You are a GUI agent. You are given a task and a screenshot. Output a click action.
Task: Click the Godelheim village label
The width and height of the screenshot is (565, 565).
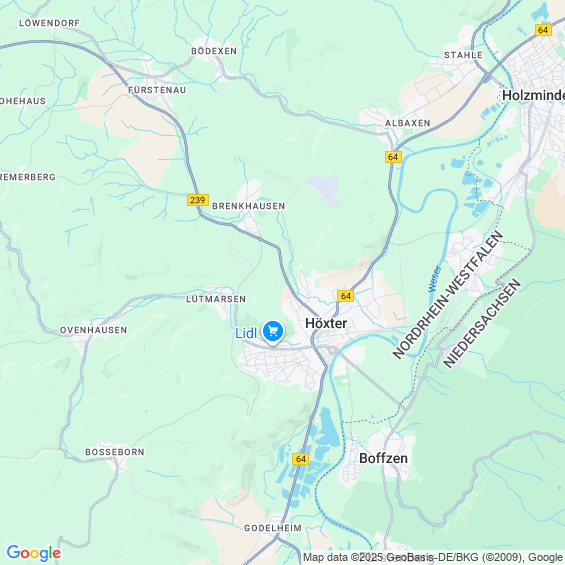pos(273,528)
